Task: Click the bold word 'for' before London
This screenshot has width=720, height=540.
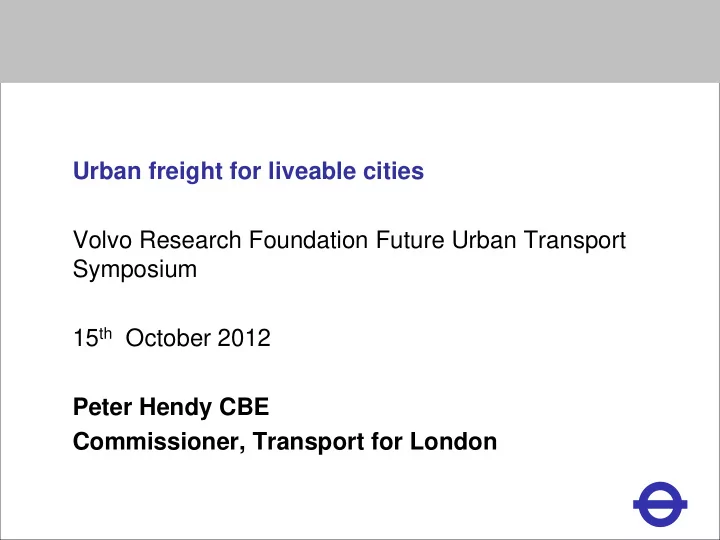Action: coord(387,441)
